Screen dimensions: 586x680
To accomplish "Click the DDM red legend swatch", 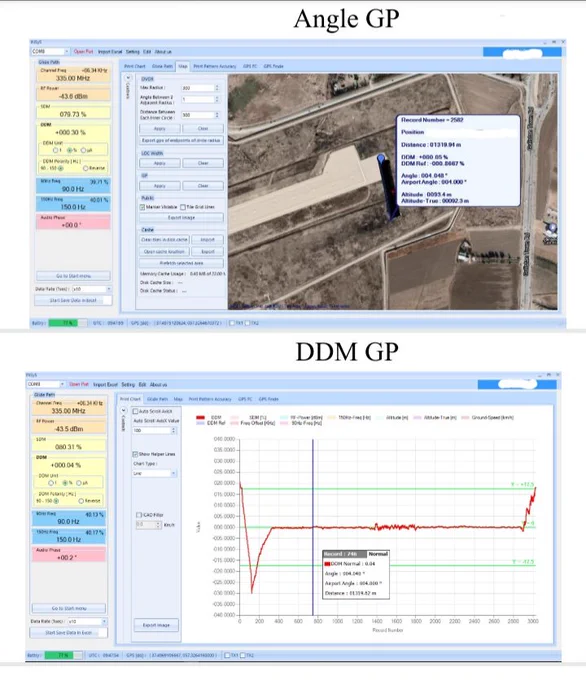I will tap(200, 418).
